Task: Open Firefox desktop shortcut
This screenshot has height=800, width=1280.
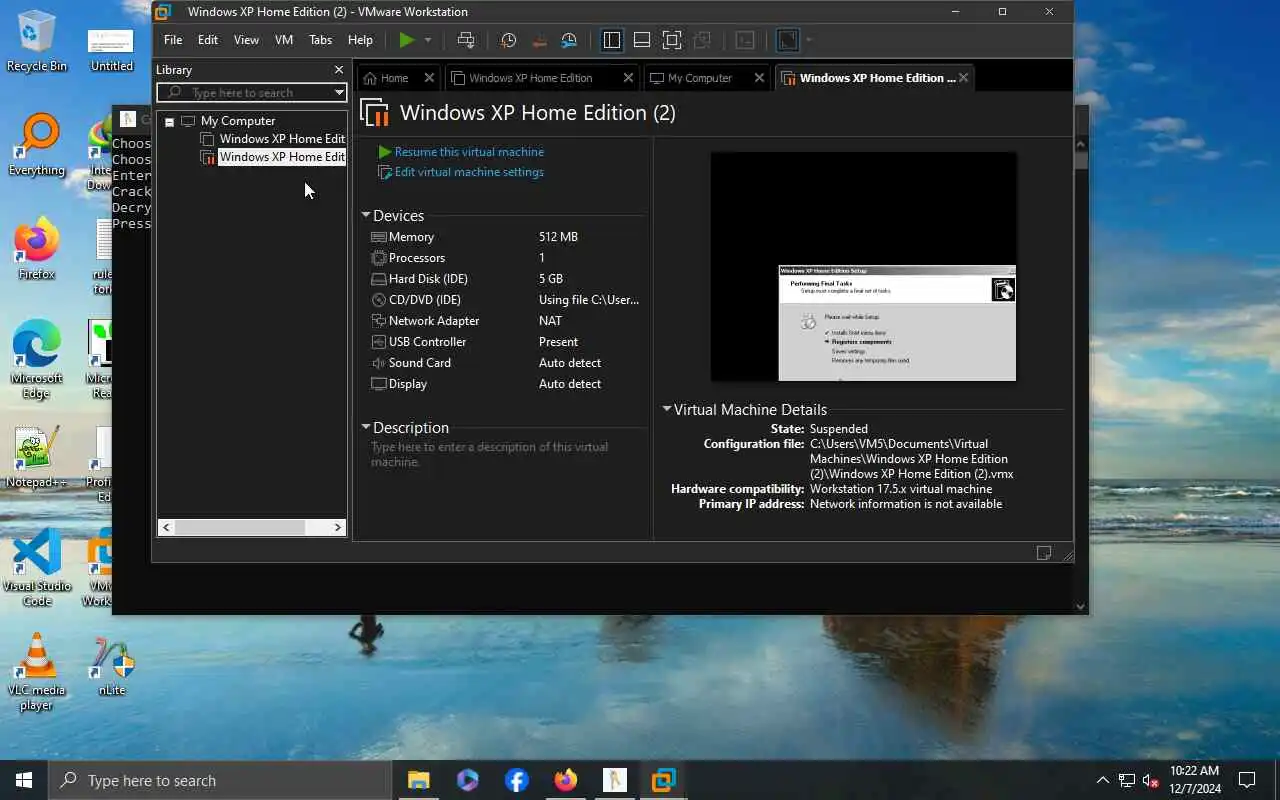Action: tap(37, 249)
